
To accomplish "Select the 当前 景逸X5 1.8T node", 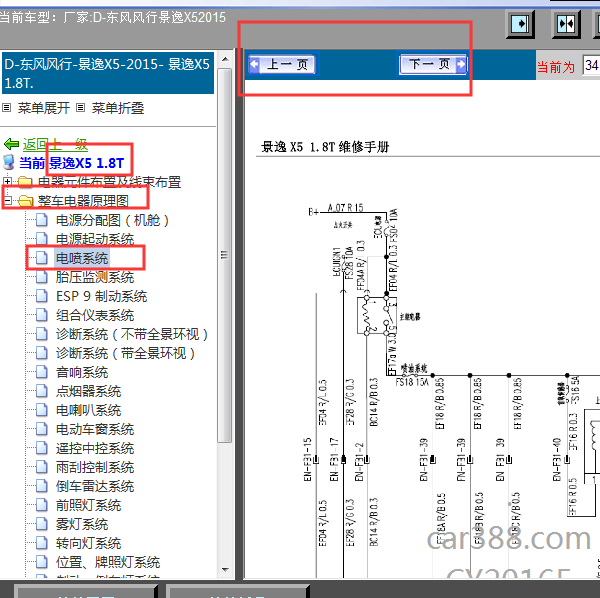I will pos(72,163).
